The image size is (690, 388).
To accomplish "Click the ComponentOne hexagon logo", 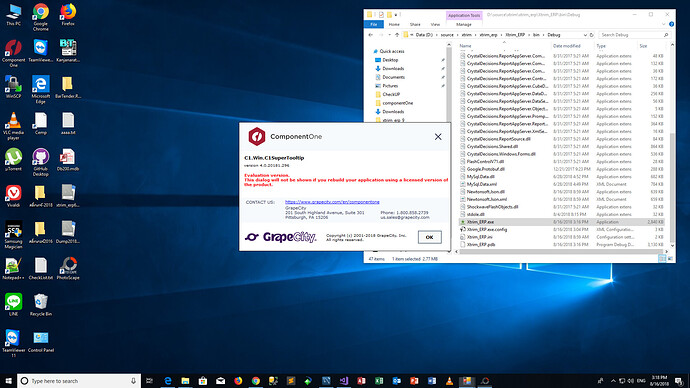I will click(257, 136).
